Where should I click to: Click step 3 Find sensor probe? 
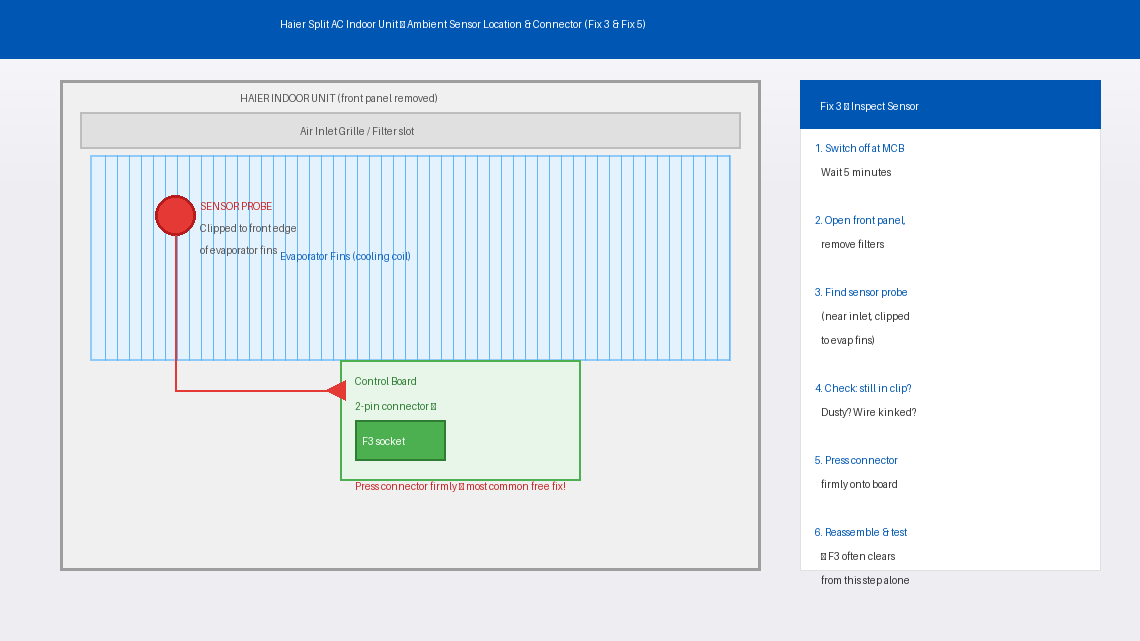861,292
